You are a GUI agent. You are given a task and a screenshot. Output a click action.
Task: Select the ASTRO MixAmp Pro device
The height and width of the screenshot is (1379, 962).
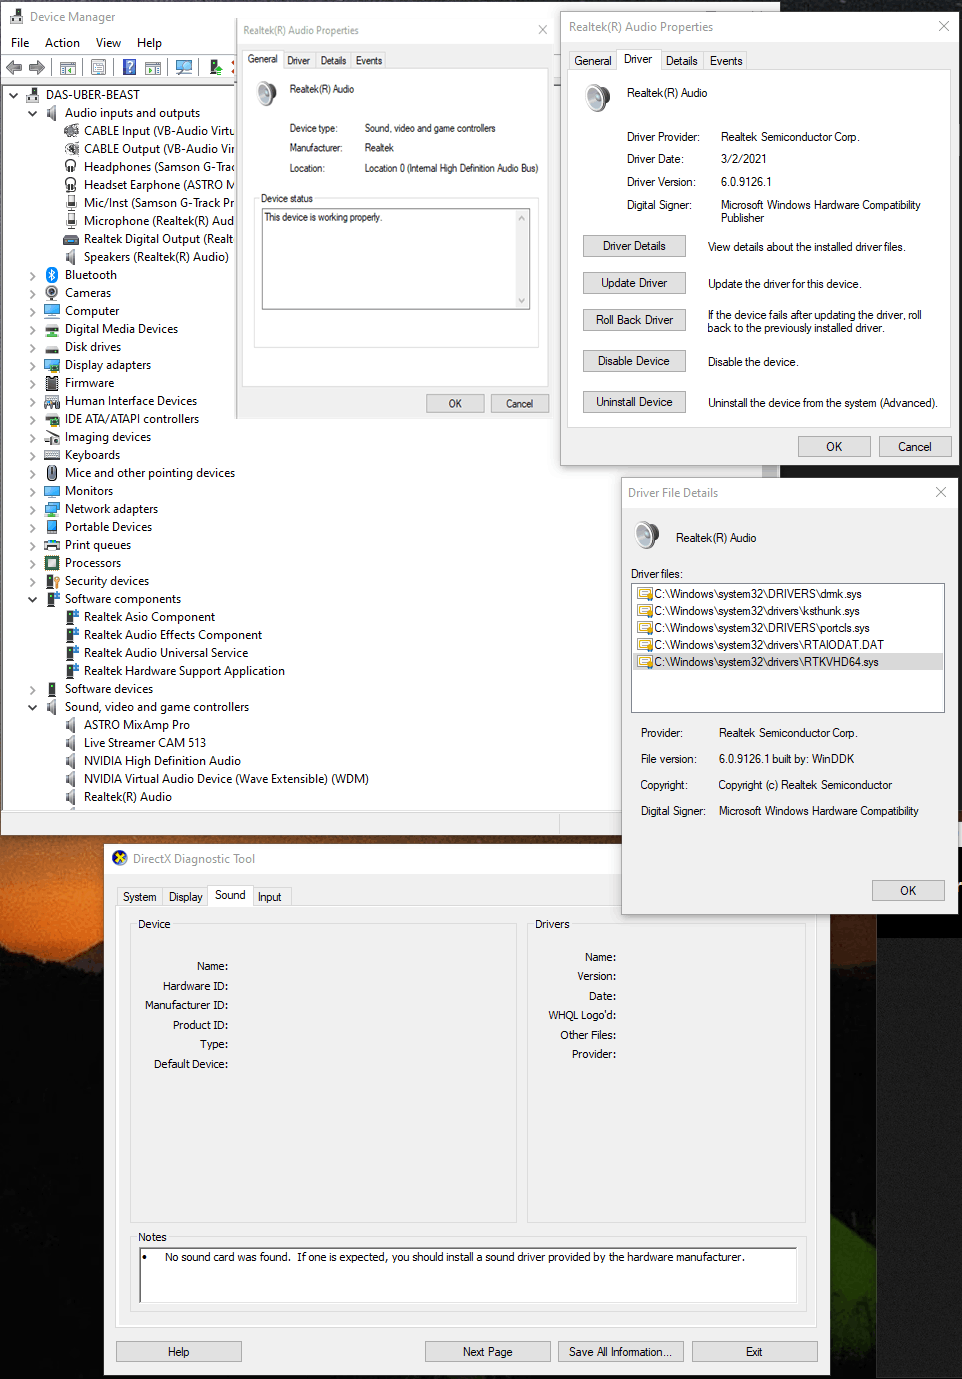click(137, 725)
